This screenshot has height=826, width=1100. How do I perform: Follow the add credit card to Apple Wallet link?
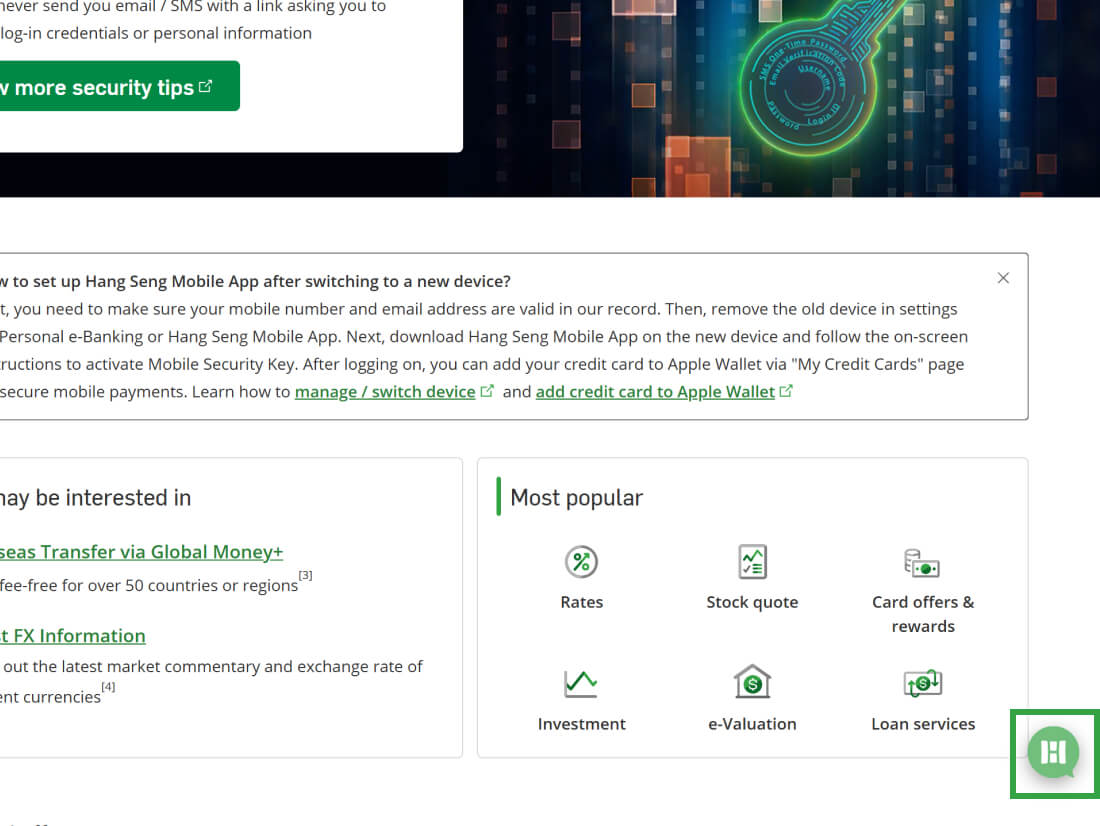coord(655,392)
